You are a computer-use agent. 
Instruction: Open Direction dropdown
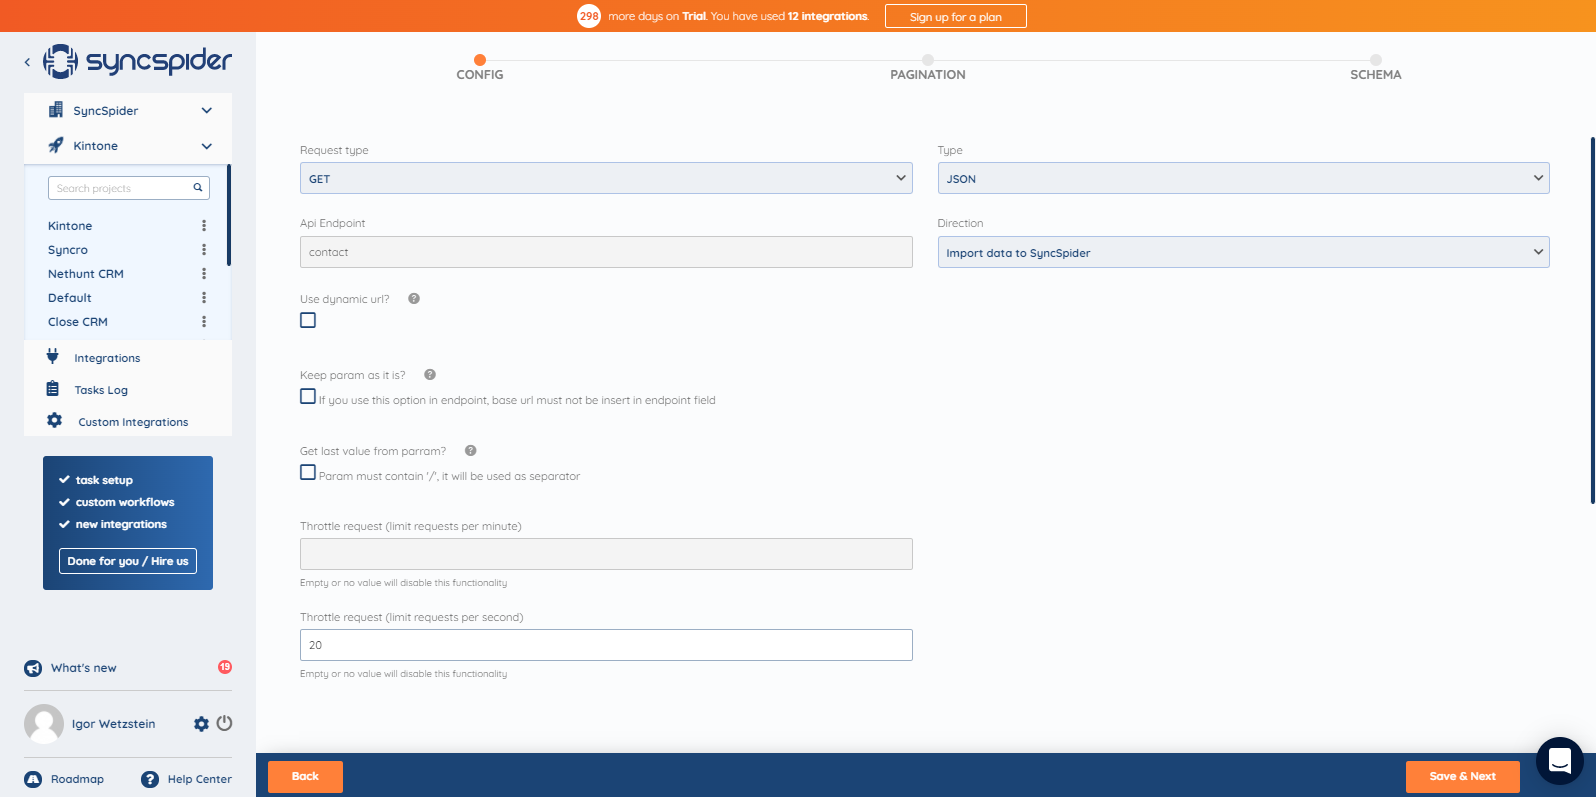pos(1243,252)
